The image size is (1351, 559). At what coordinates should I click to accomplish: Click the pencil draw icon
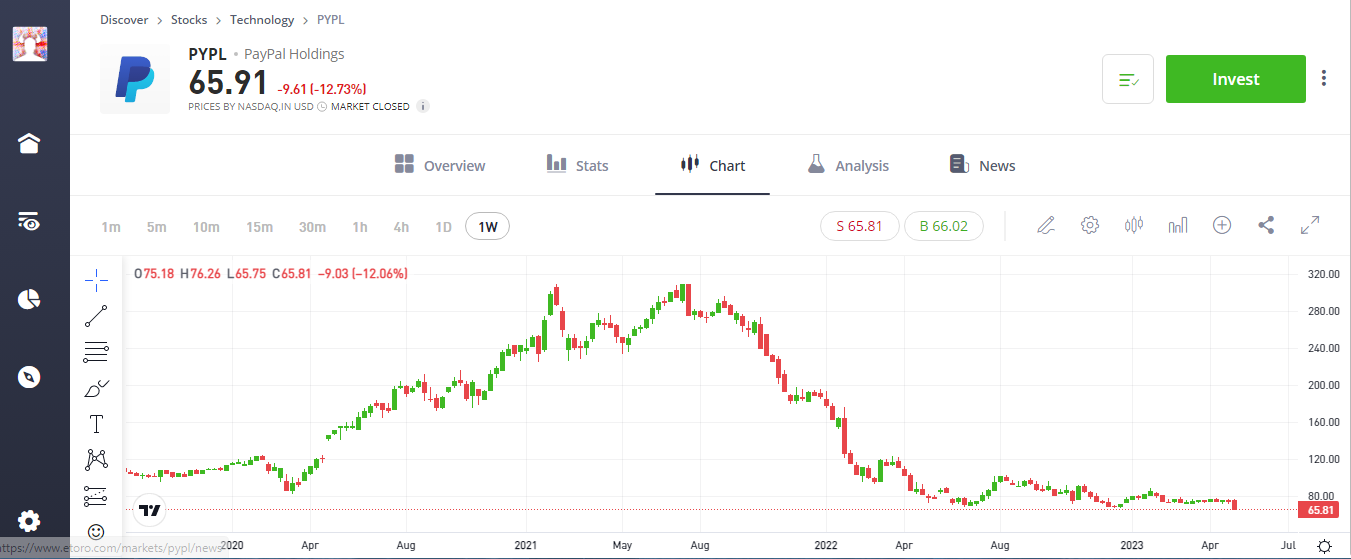[x=1046, y=225]
